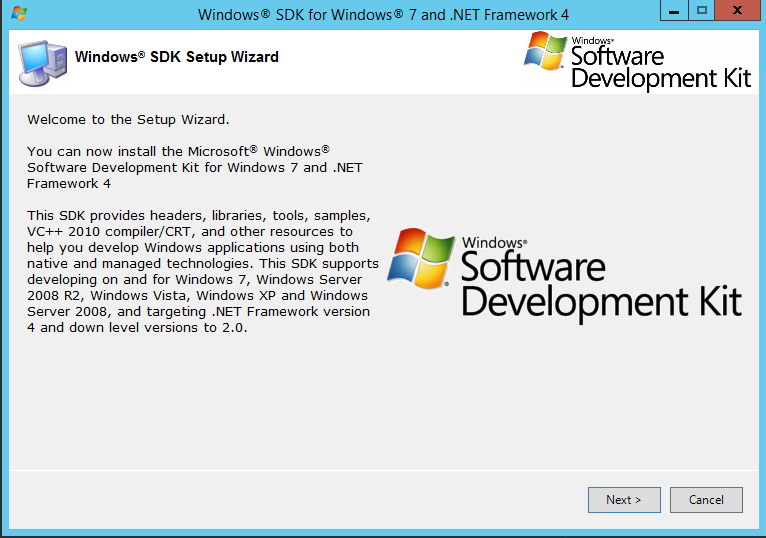This screenshot has height=538, width=766.
Task: Click 'Welcome to the Setup Wizard.' text
Action: pos(128,119)
